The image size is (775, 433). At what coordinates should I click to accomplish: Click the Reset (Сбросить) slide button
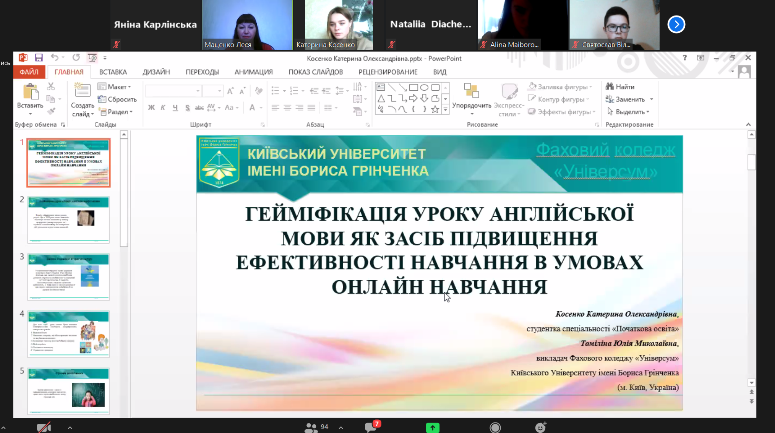coord(120,100)
